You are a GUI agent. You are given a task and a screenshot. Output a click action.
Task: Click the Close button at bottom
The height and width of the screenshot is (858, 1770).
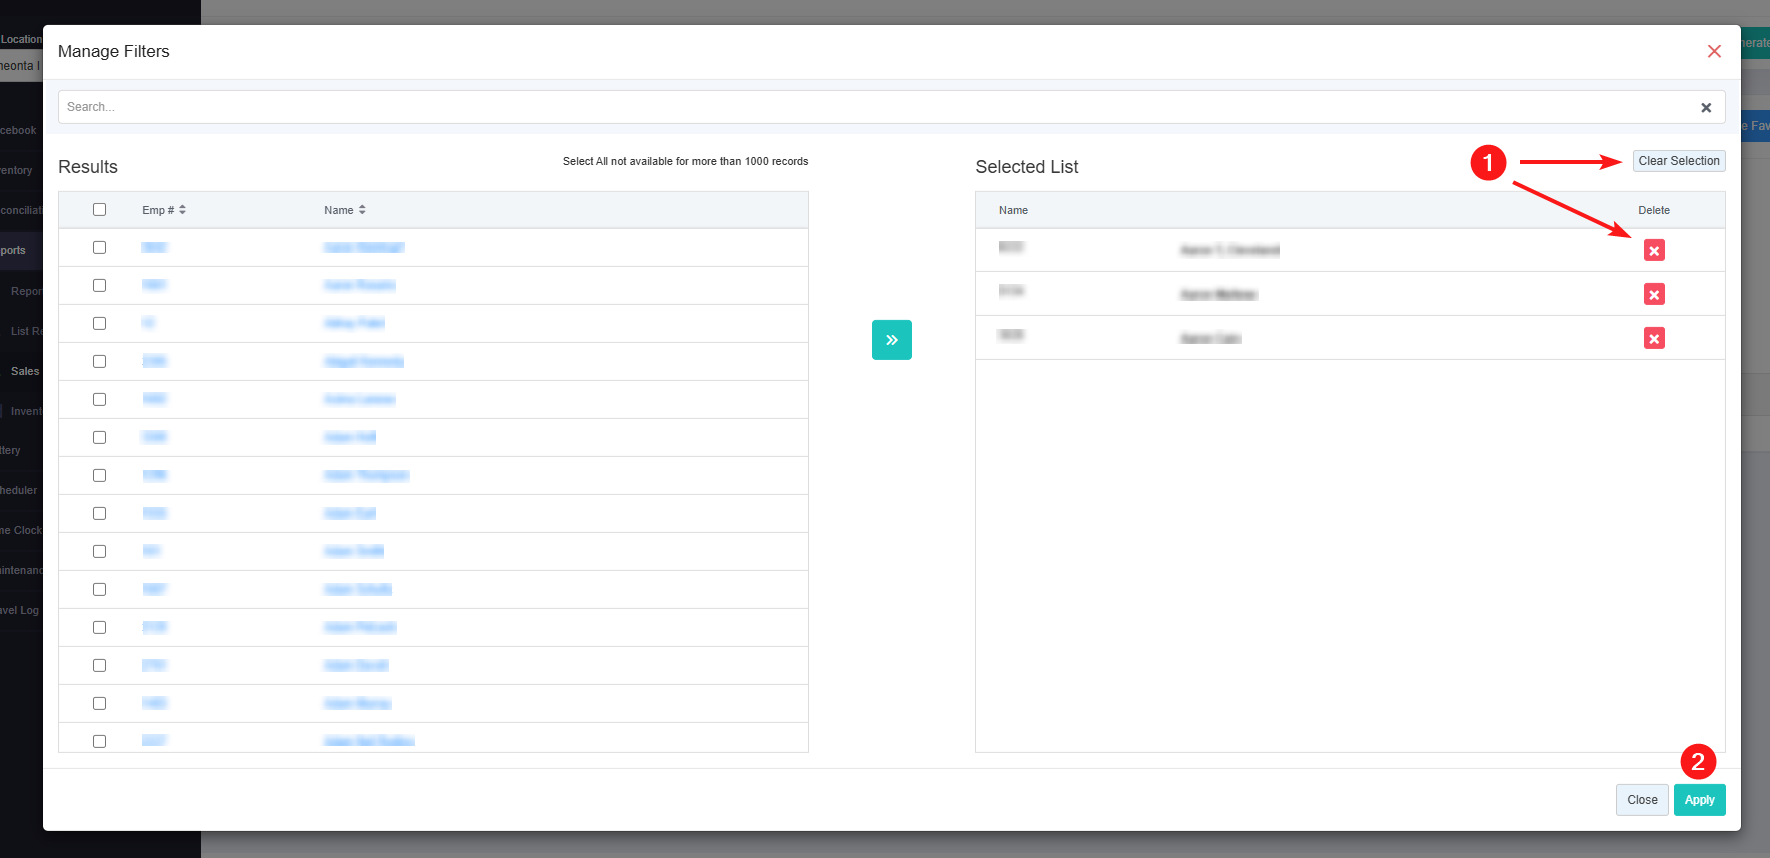[x=1642, y=800]
